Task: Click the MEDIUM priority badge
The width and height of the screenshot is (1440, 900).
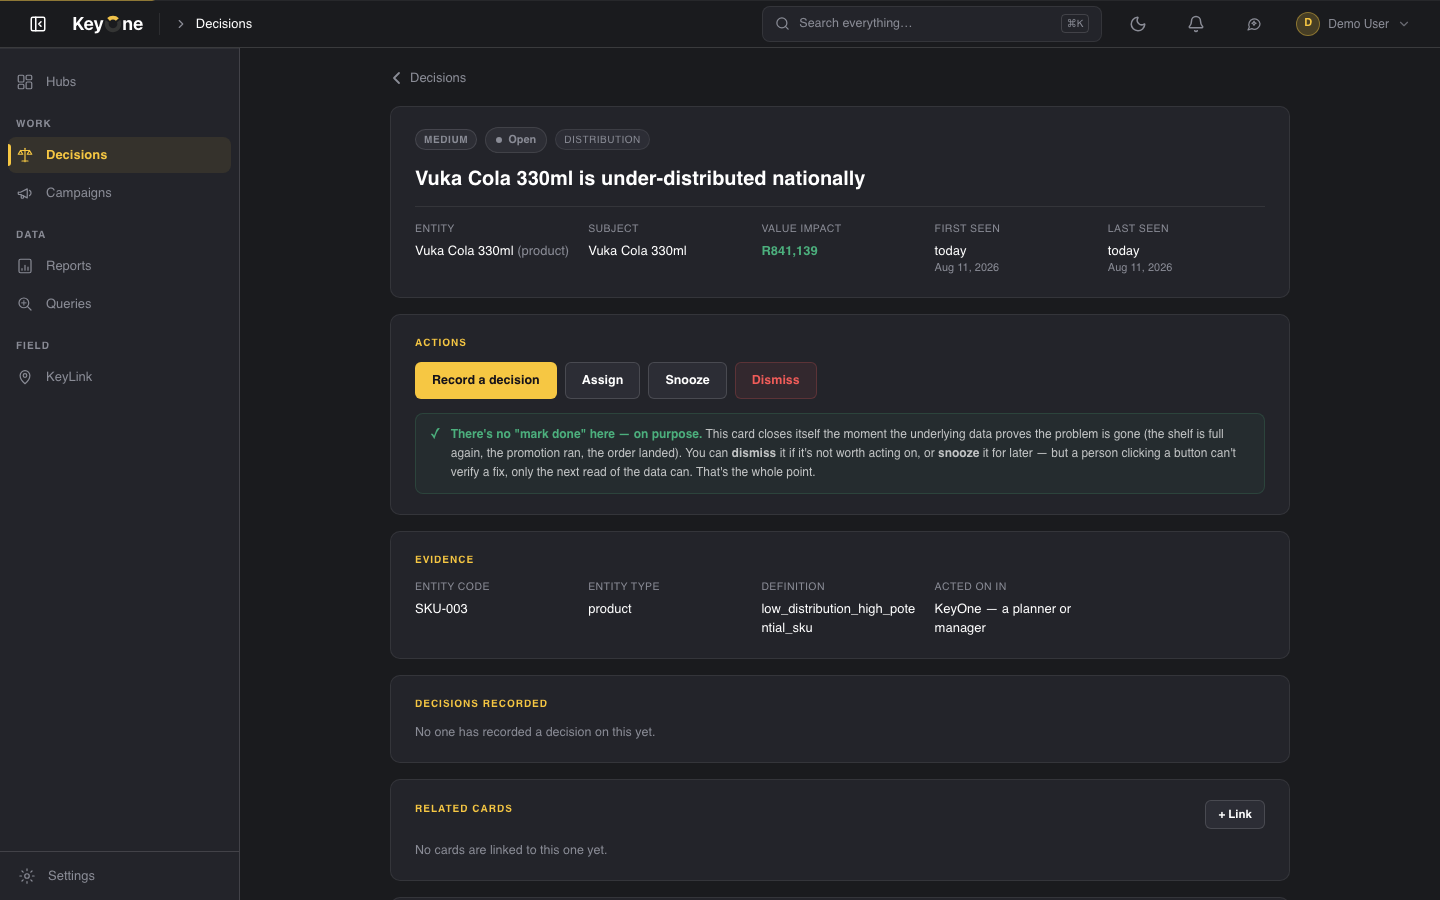Action: point(446,140)
